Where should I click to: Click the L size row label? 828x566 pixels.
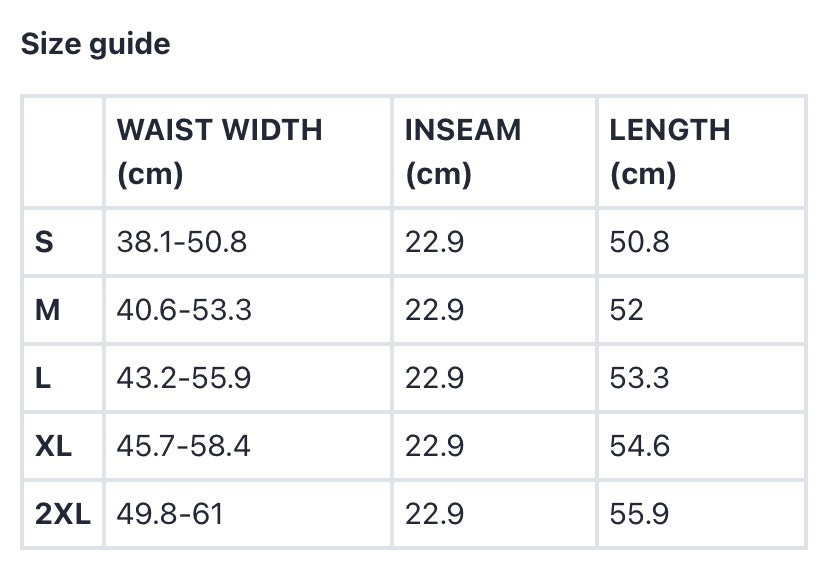tap(43, 378)
